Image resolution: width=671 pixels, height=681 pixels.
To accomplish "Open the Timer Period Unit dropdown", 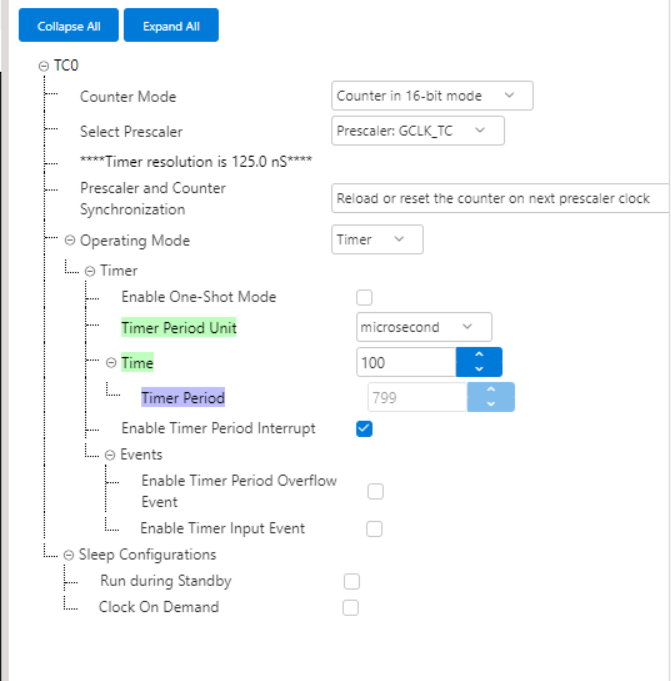I will click(x=424, y=327).
